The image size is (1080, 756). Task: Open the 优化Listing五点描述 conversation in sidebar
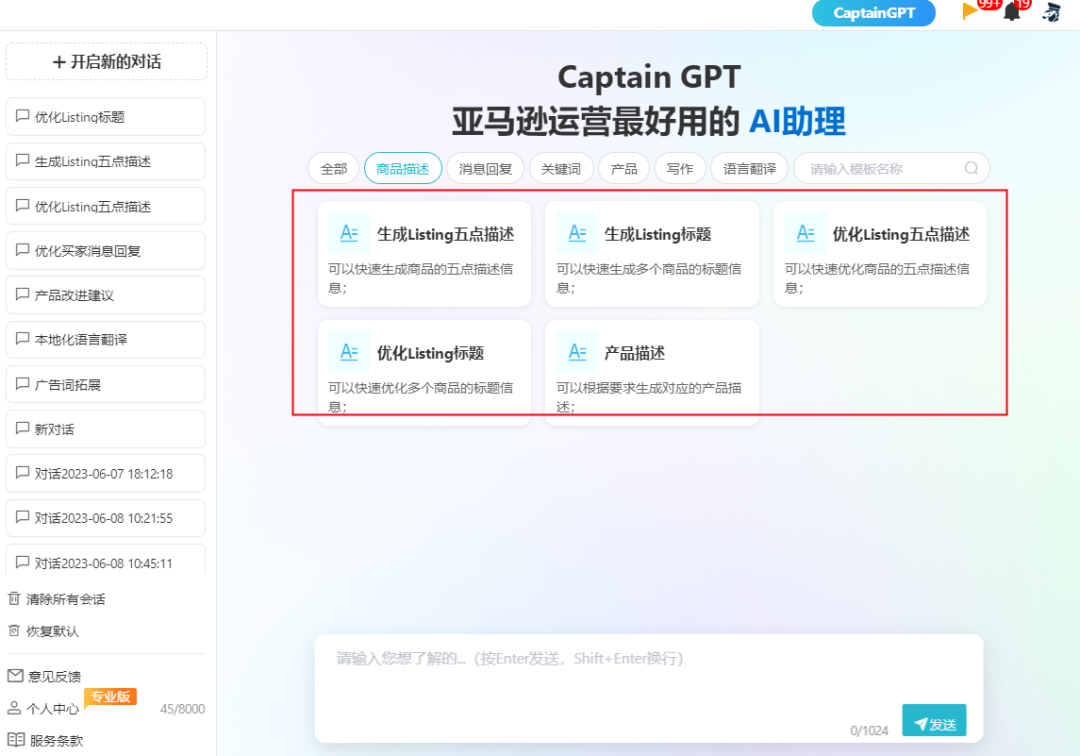[x=106, y=207]
